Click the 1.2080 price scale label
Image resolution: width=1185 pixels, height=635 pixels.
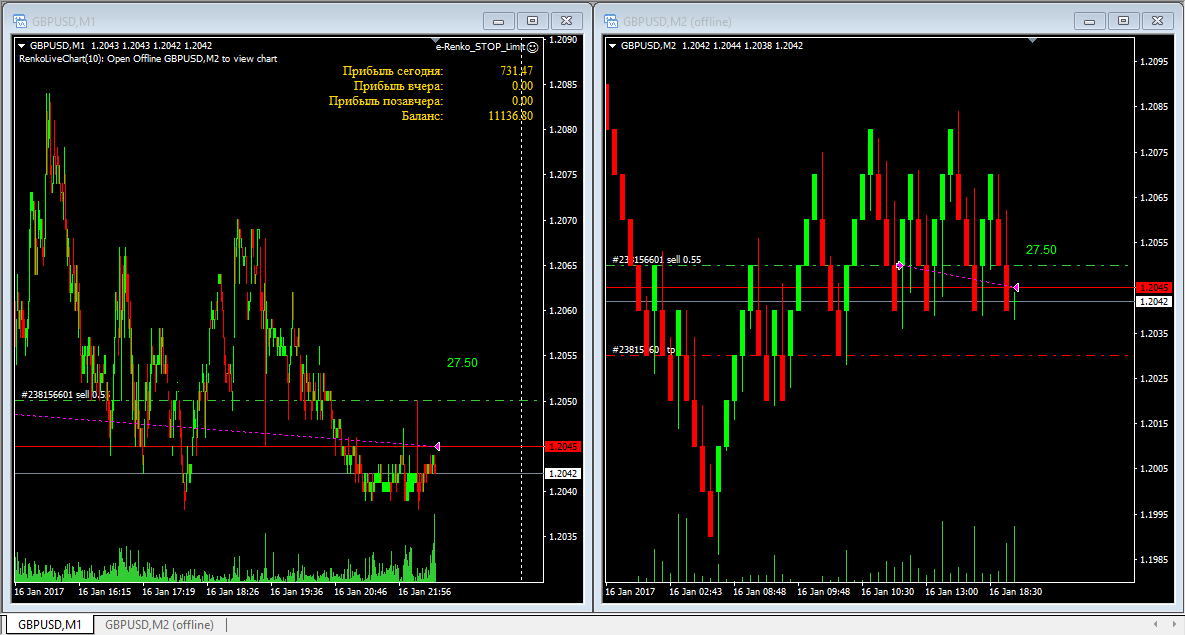[x=563, y=130]
